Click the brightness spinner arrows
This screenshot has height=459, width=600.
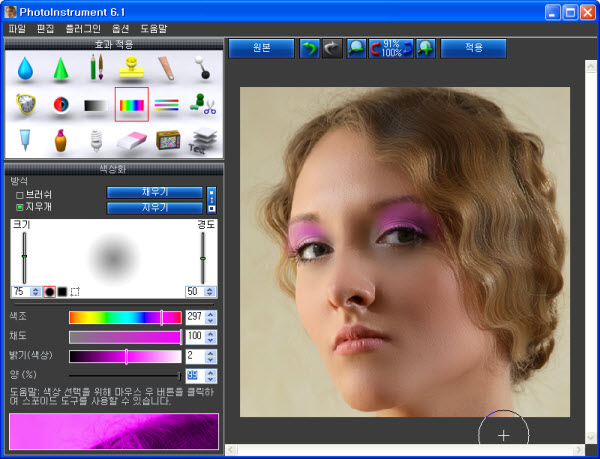click(x=211, y=356)
